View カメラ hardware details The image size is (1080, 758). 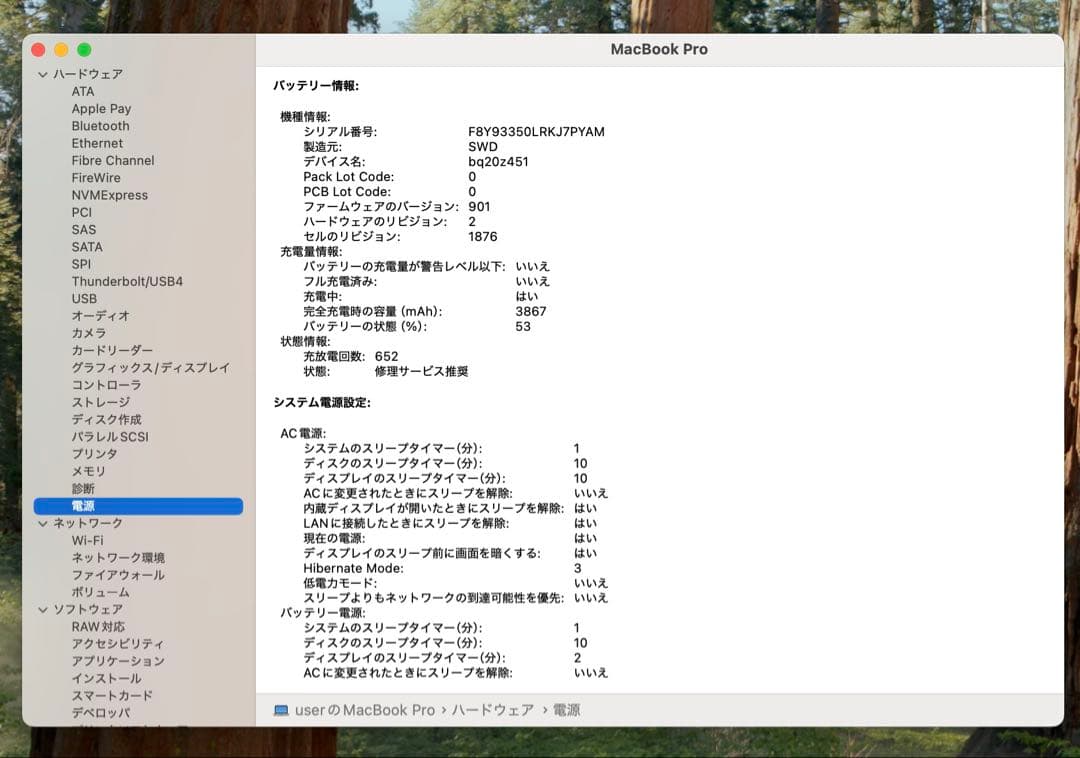click(x=90, y=333)
